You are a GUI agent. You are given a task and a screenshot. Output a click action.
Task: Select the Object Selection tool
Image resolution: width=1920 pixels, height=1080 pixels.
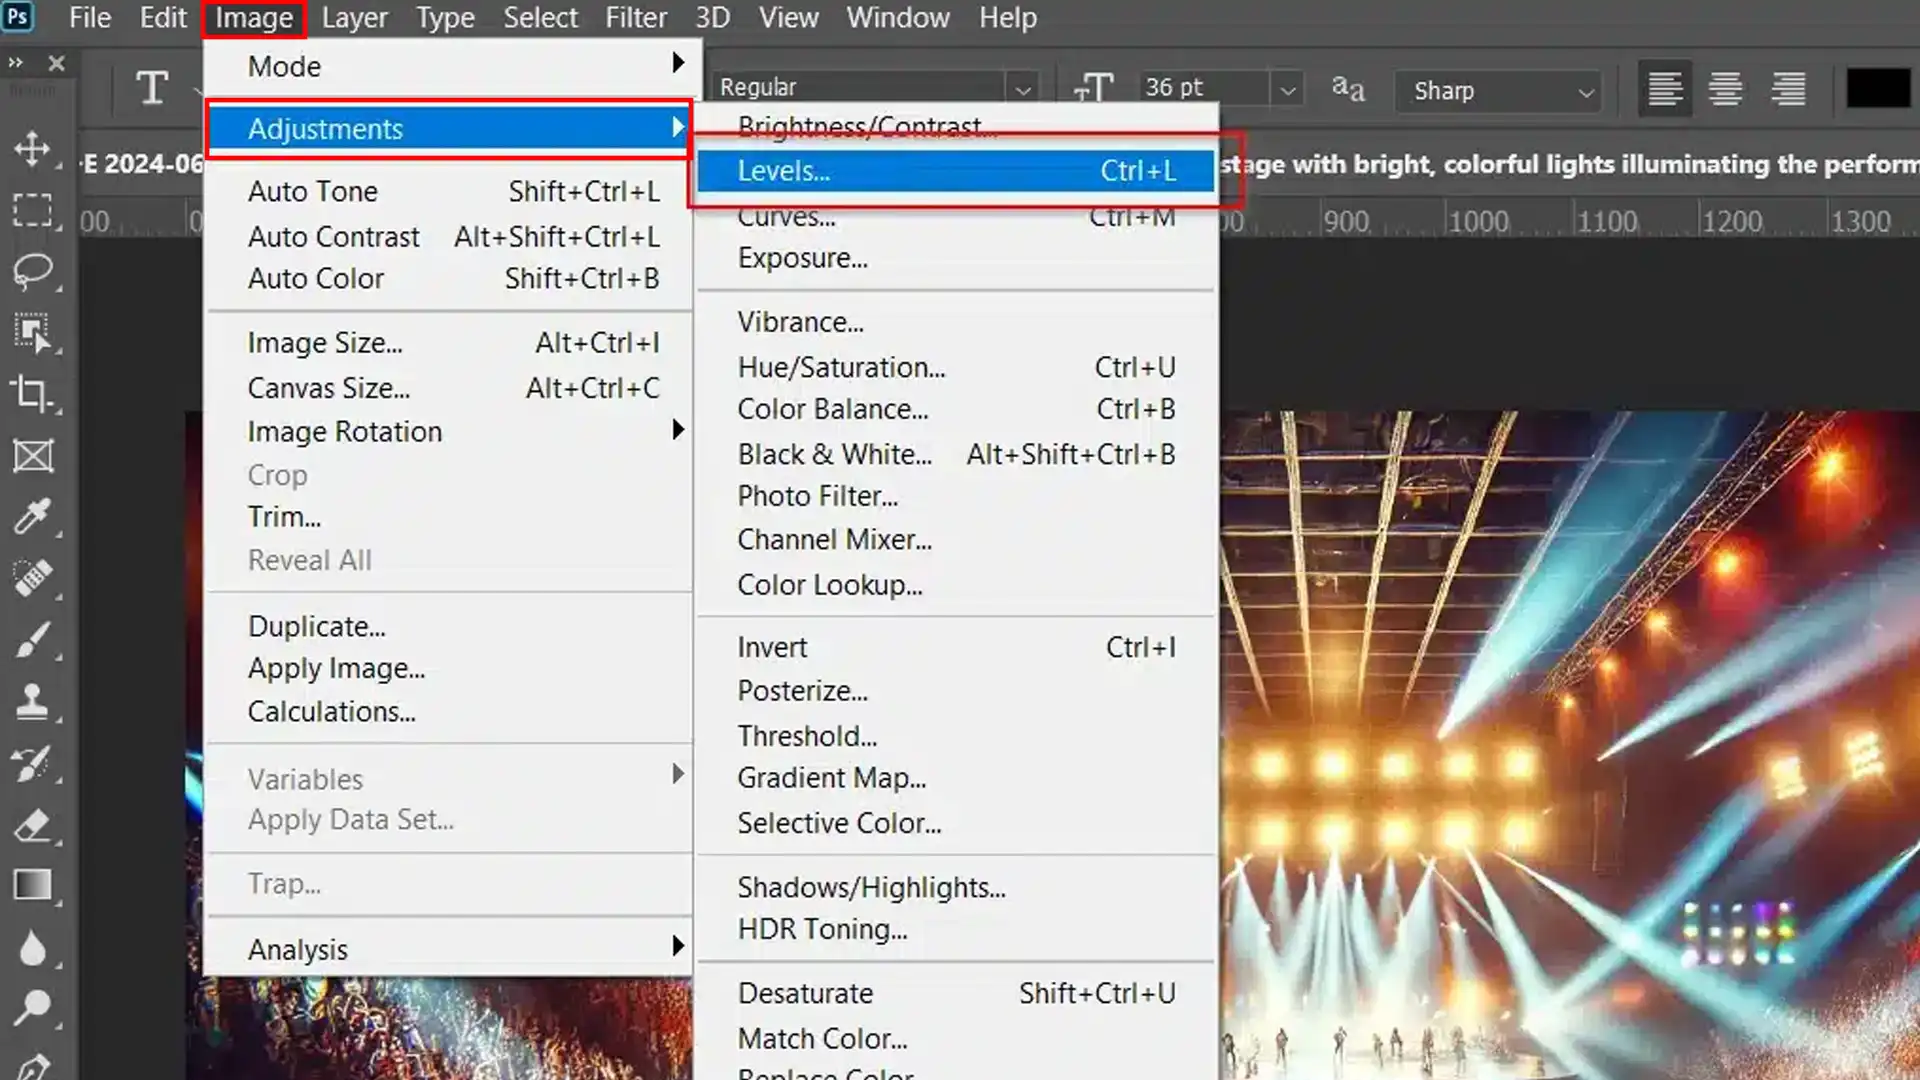tap(33, 334)
